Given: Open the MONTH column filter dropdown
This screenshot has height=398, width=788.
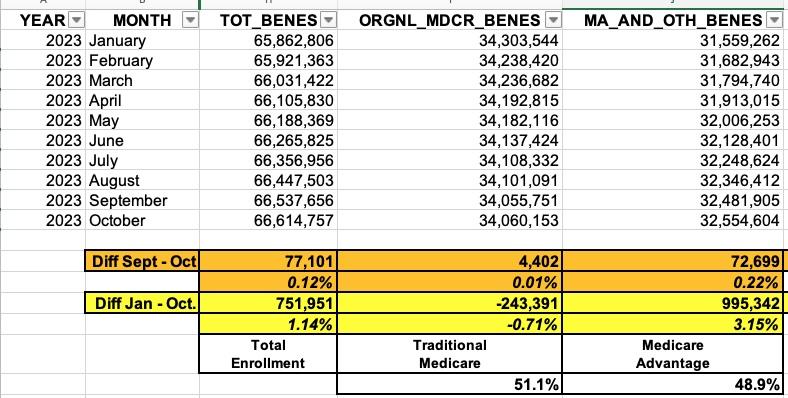Looking at the screenshot, I should point(190,20).
